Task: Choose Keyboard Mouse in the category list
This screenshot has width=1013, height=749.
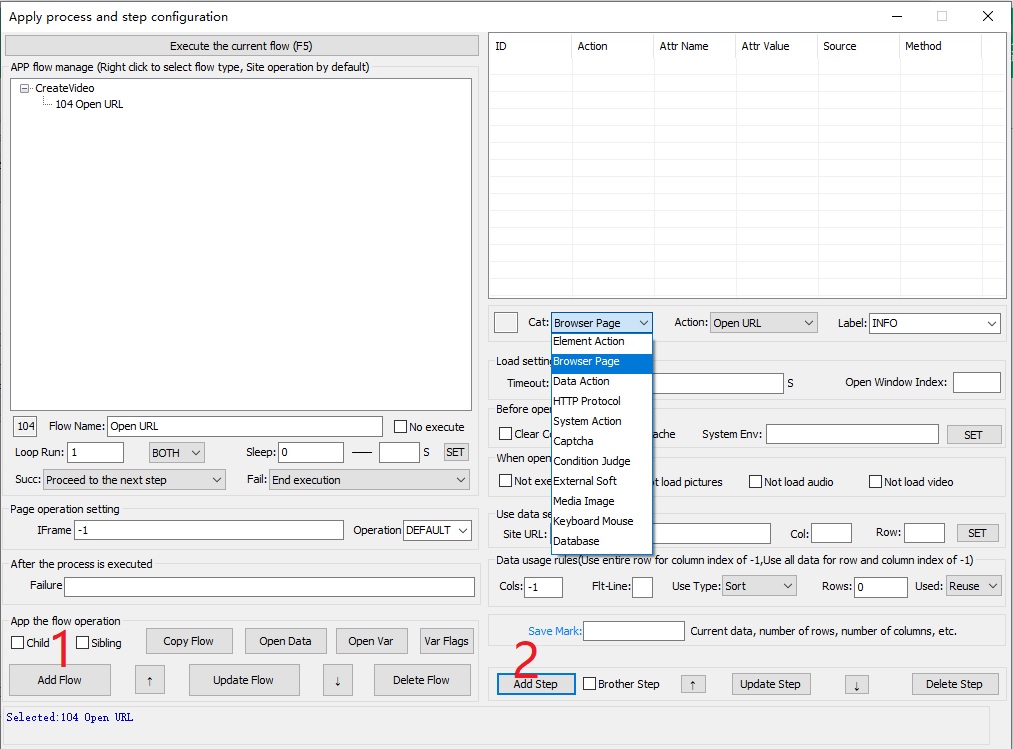Action: pyautogui.click(x=593, y=521)
